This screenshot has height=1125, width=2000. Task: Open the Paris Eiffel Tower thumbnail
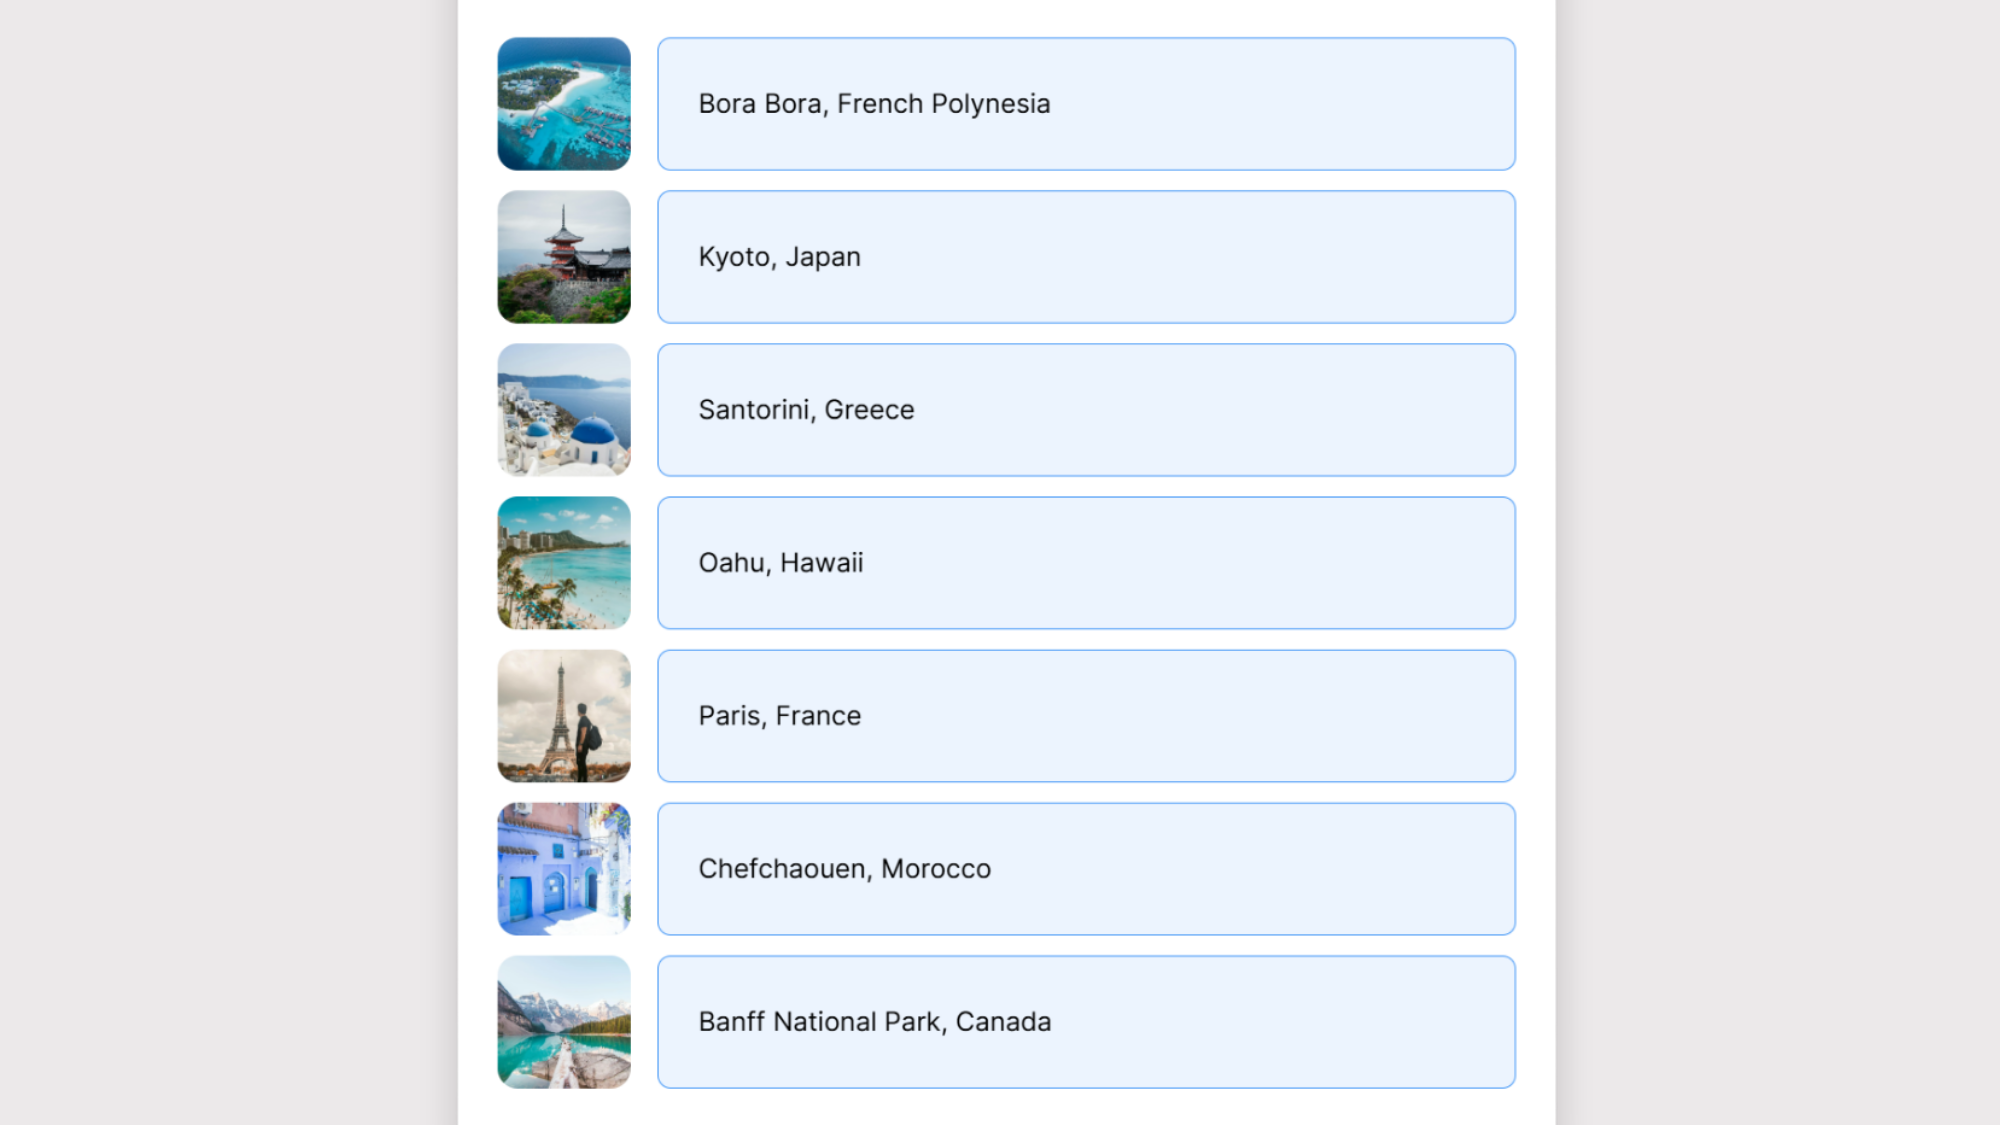[563, 715]
